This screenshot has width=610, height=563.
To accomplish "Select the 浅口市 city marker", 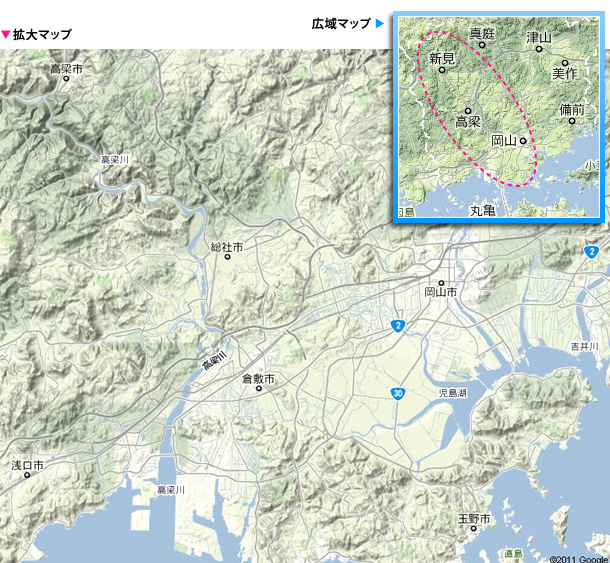I will [x=27, y=476].
